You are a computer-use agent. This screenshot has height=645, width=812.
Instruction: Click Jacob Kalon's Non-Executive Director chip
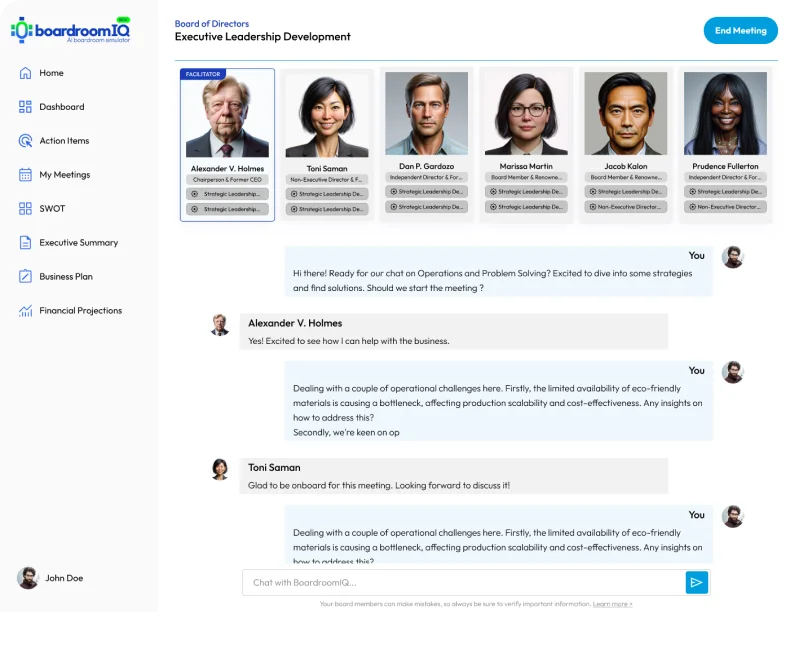626,207
